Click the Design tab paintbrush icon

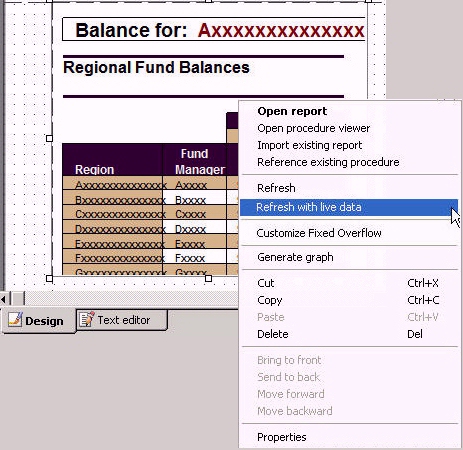[15, 320]
